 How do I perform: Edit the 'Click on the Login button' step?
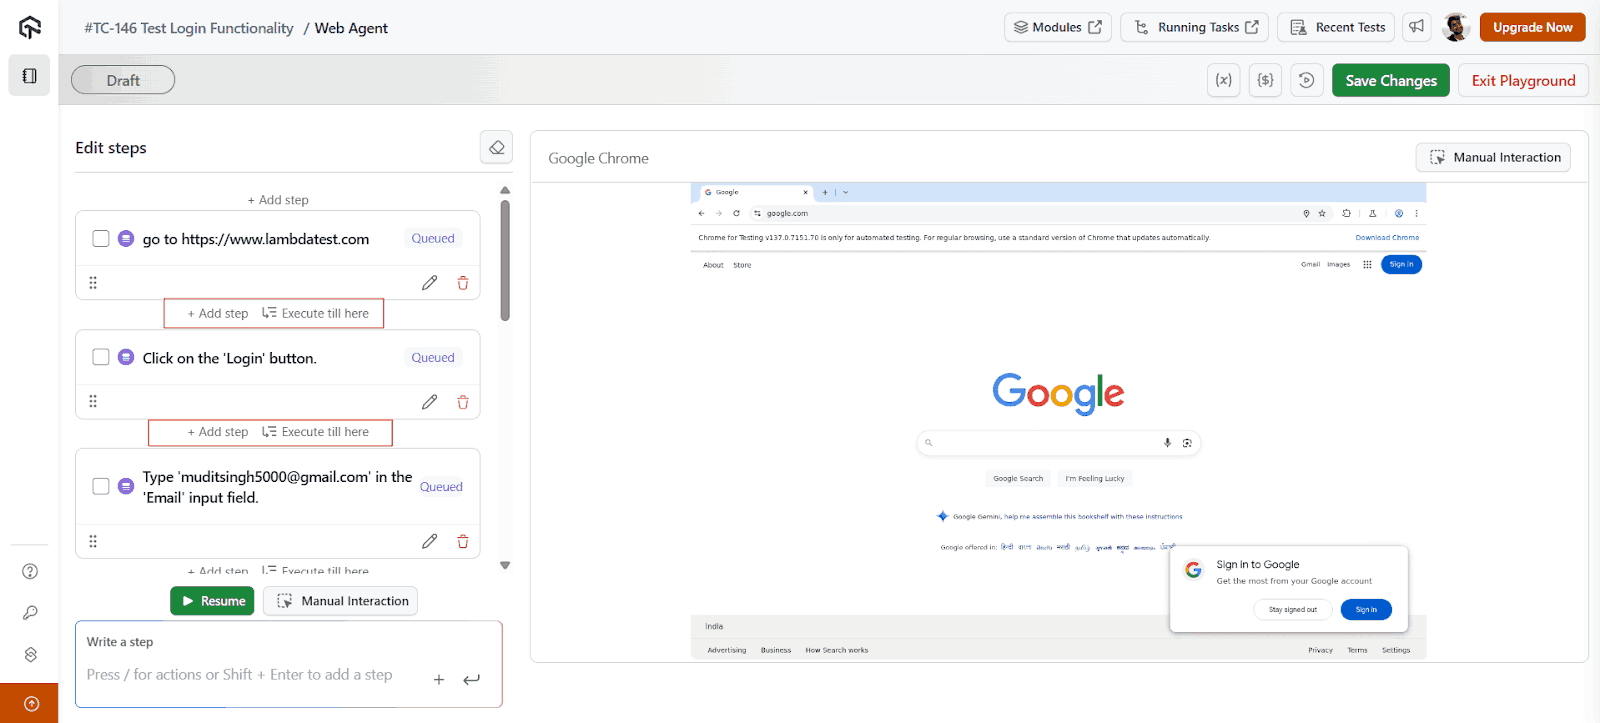coord(430,402)
